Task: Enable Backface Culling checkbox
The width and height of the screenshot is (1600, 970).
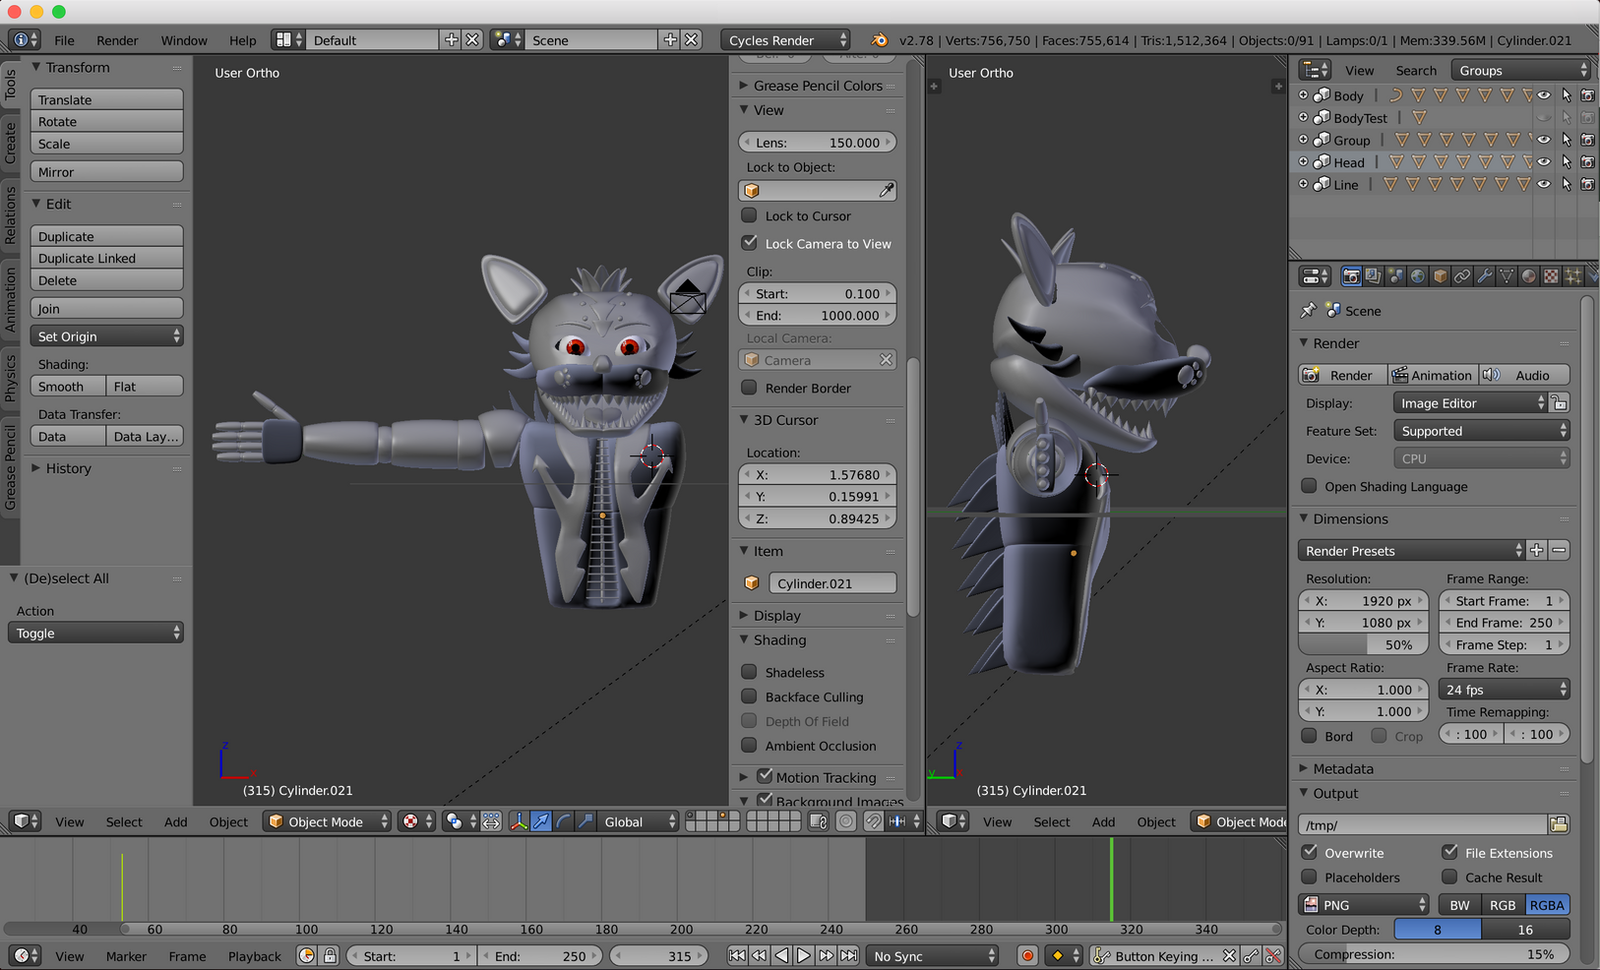Action: pos(749,696)
